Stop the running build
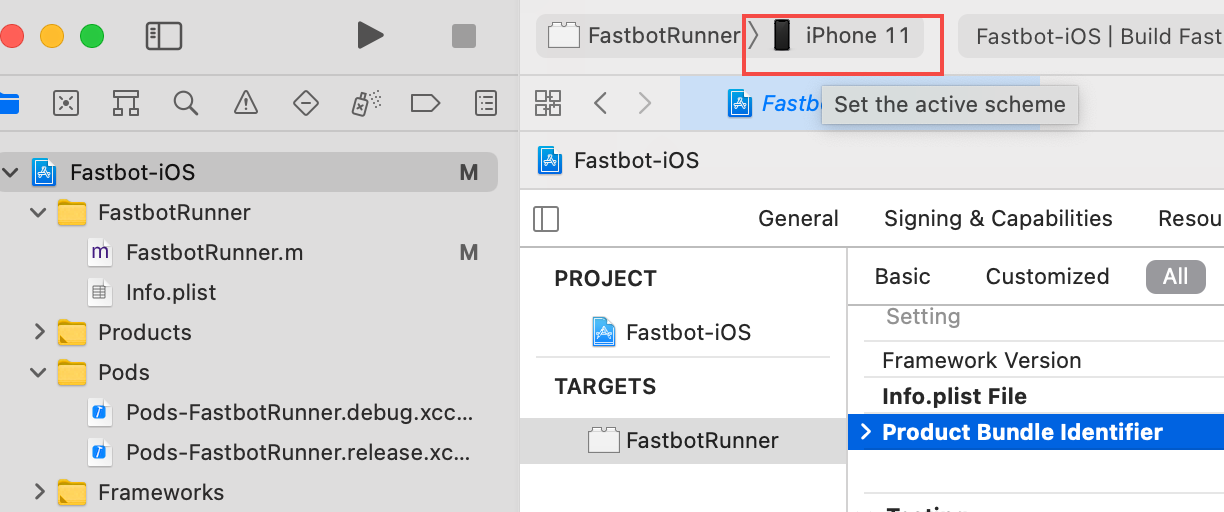 coord(464,36)
